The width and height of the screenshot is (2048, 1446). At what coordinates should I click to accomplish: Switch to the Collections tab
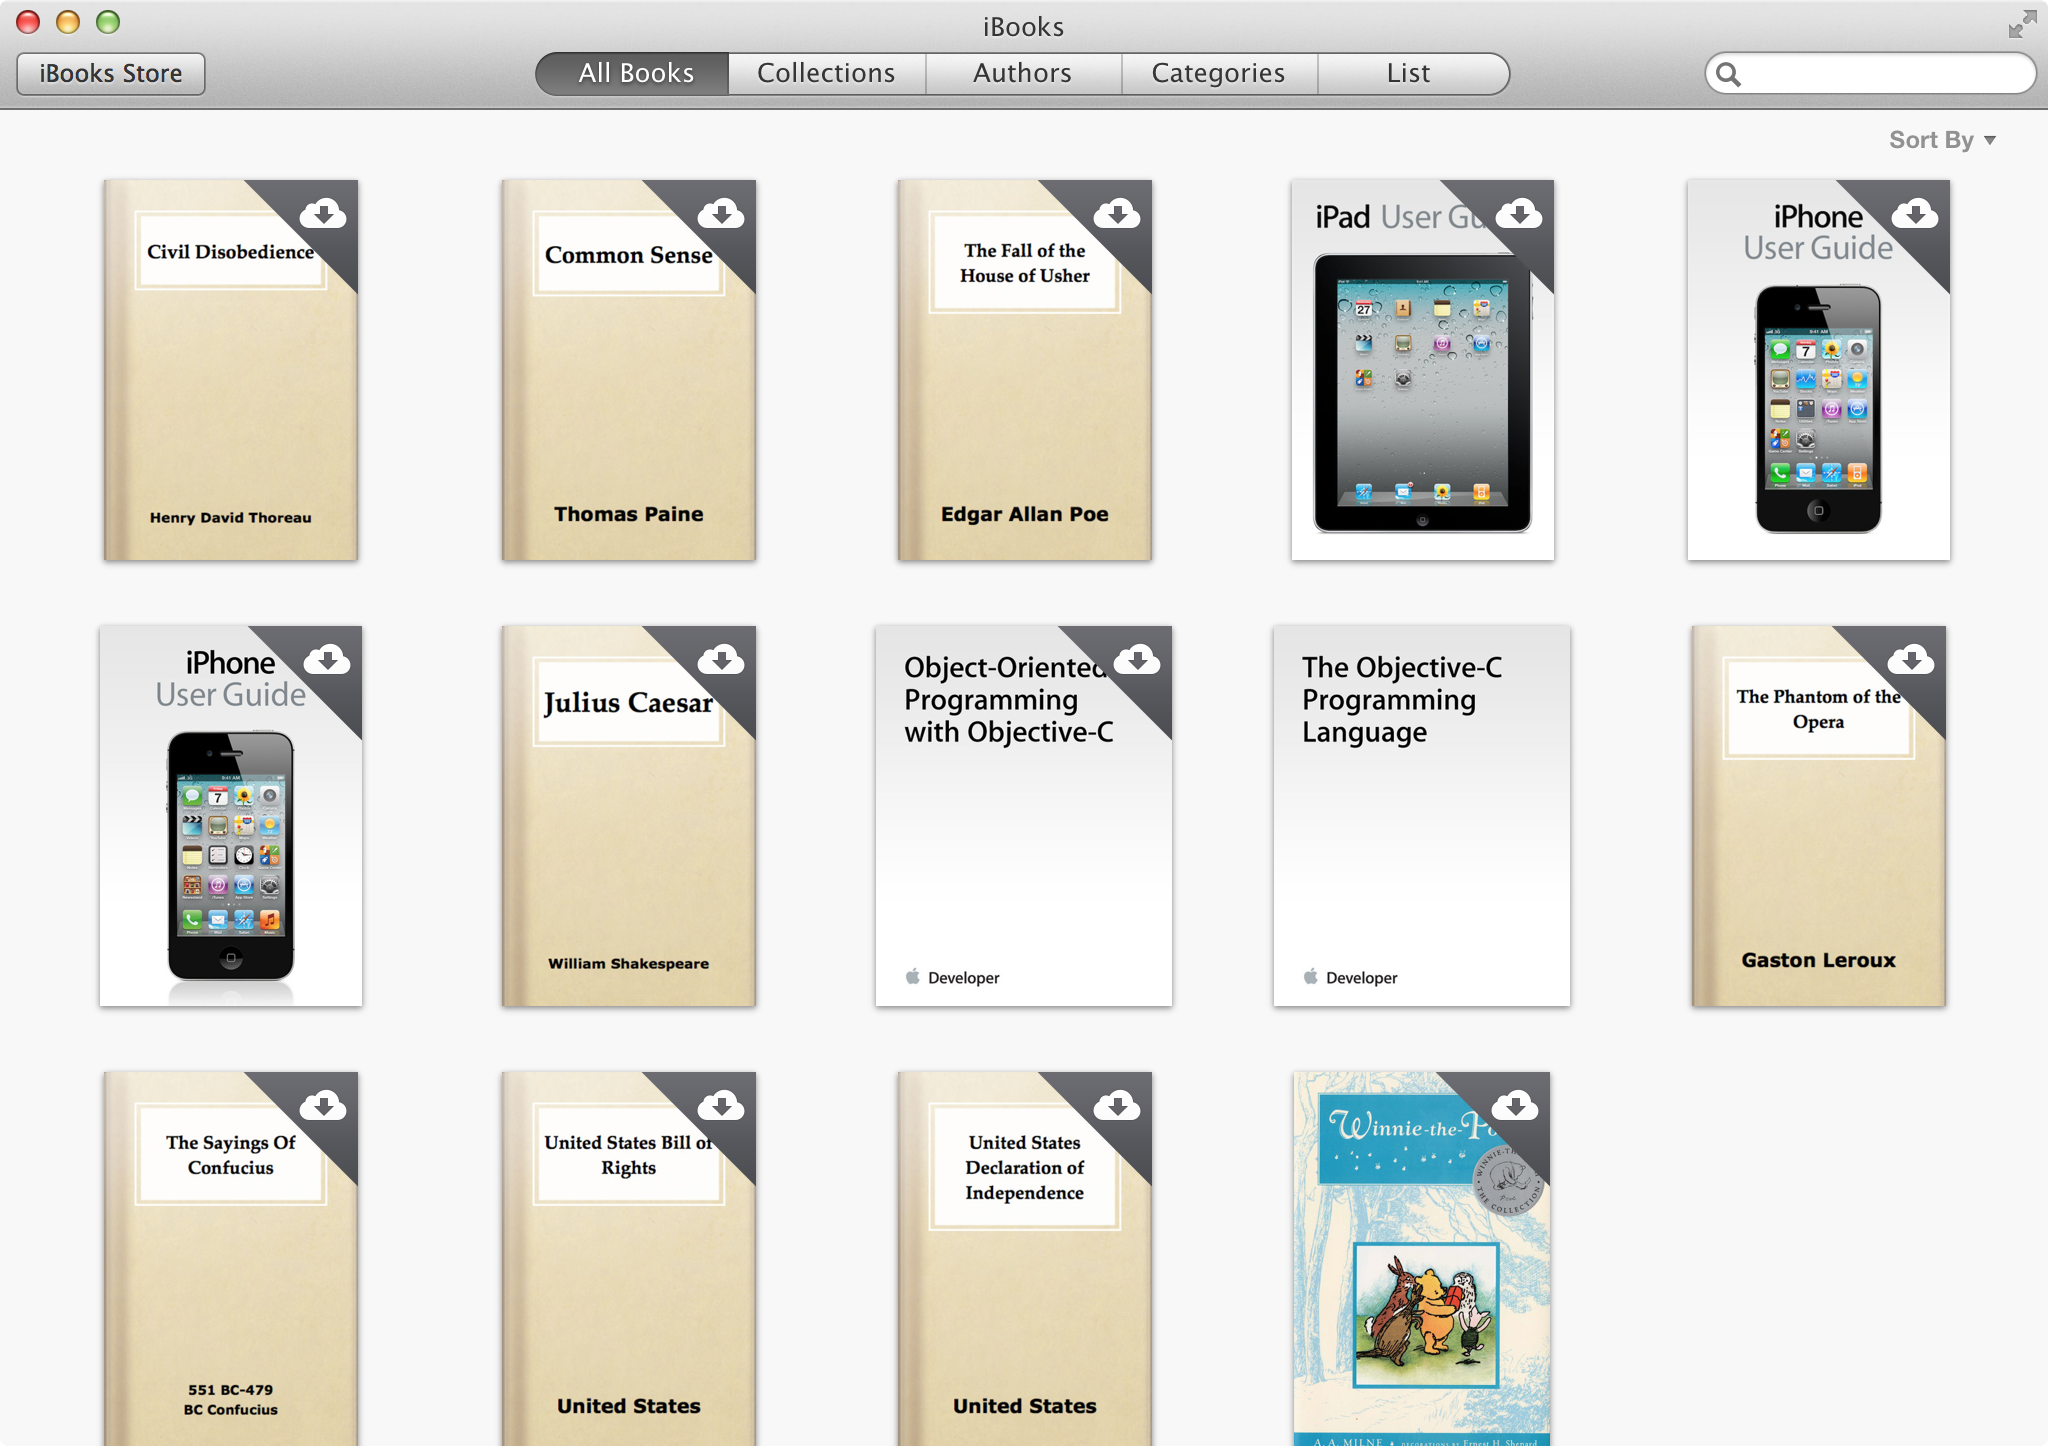click(x=827, y=74)
